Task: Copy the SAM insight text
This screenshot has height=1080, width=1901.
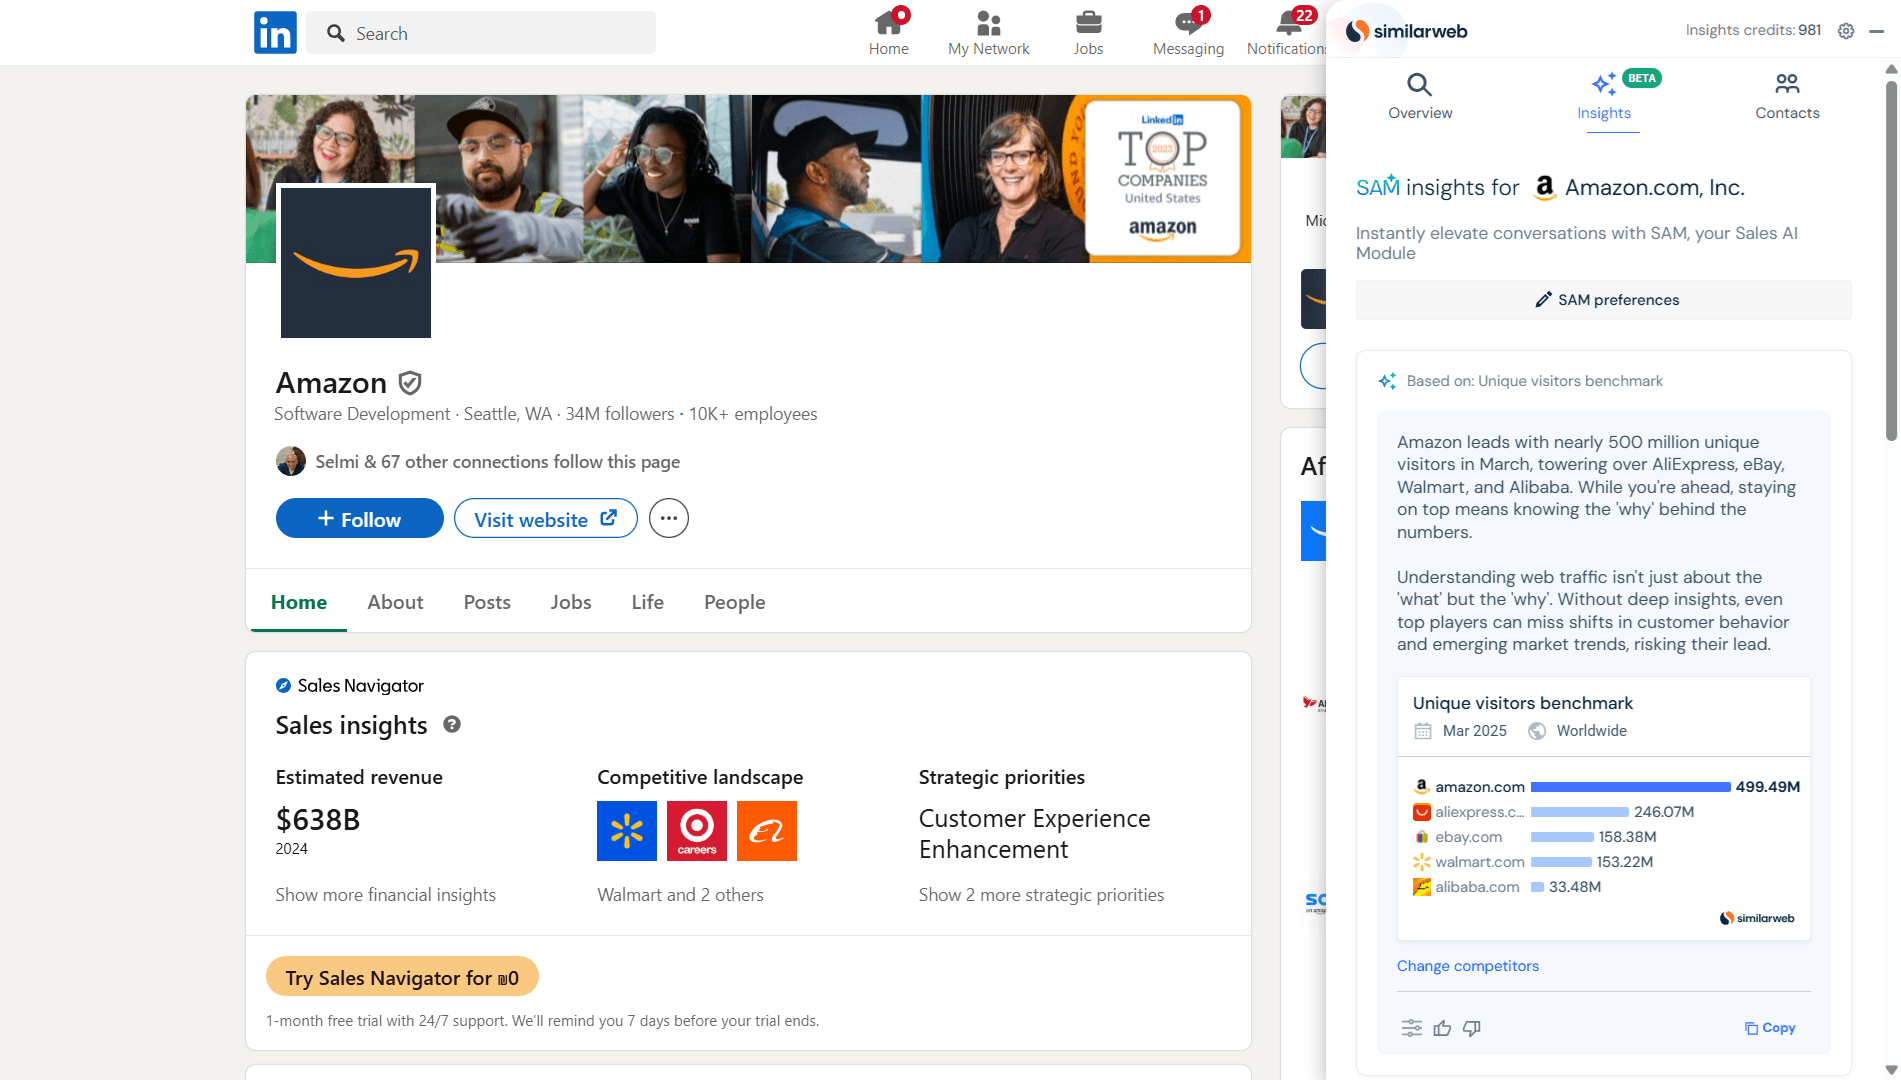Action: 1768,1027
